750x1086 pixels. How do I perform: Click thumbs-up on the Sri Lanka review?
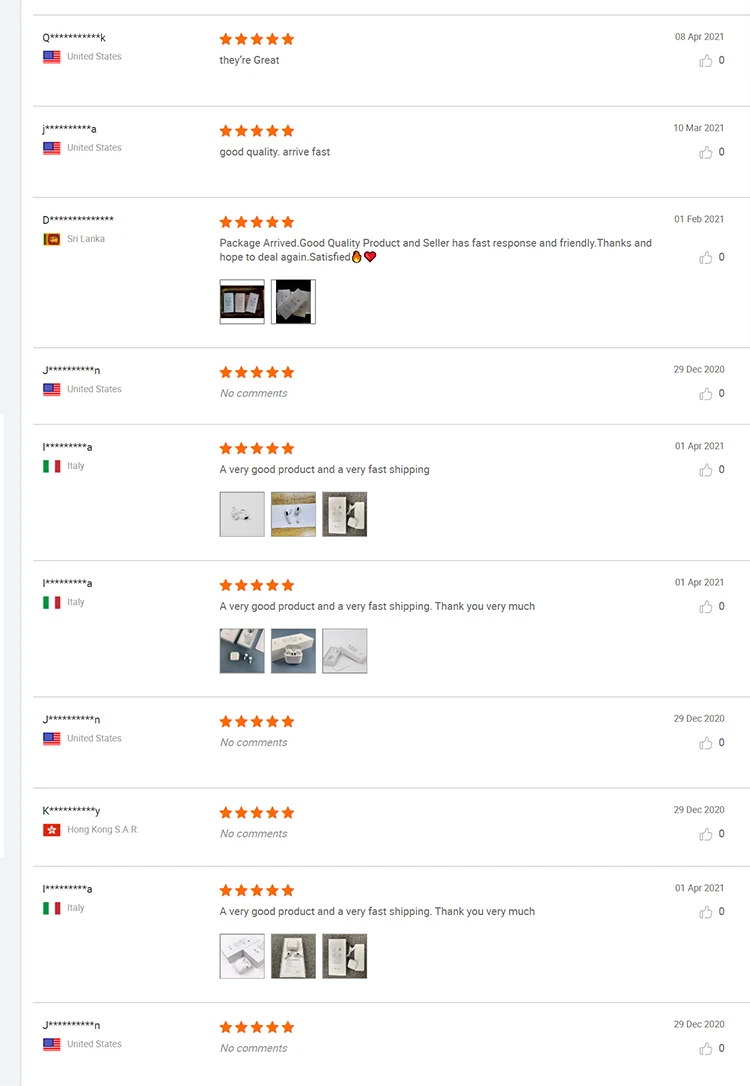tap(706, 257)
